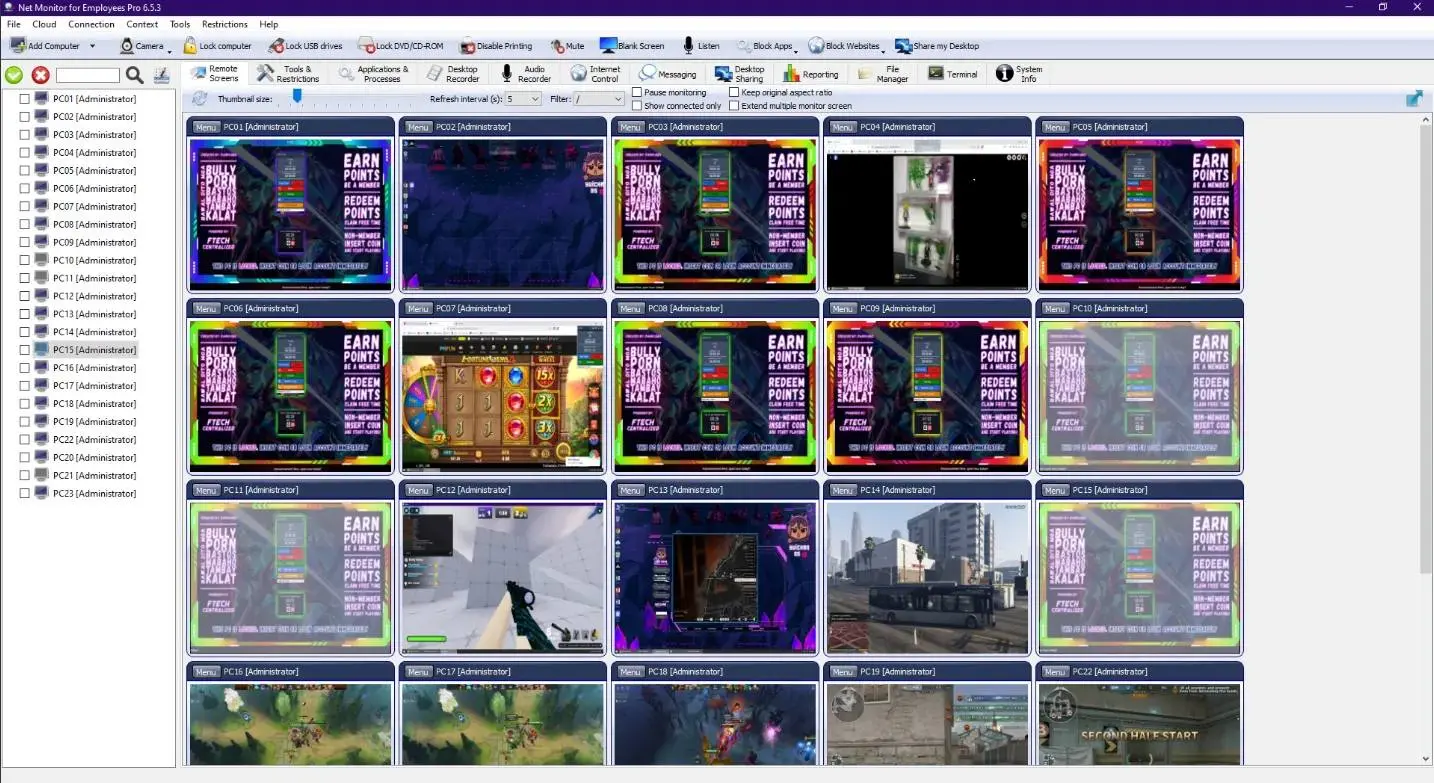Open the Desktop Sharing tab

pos(740,74)
